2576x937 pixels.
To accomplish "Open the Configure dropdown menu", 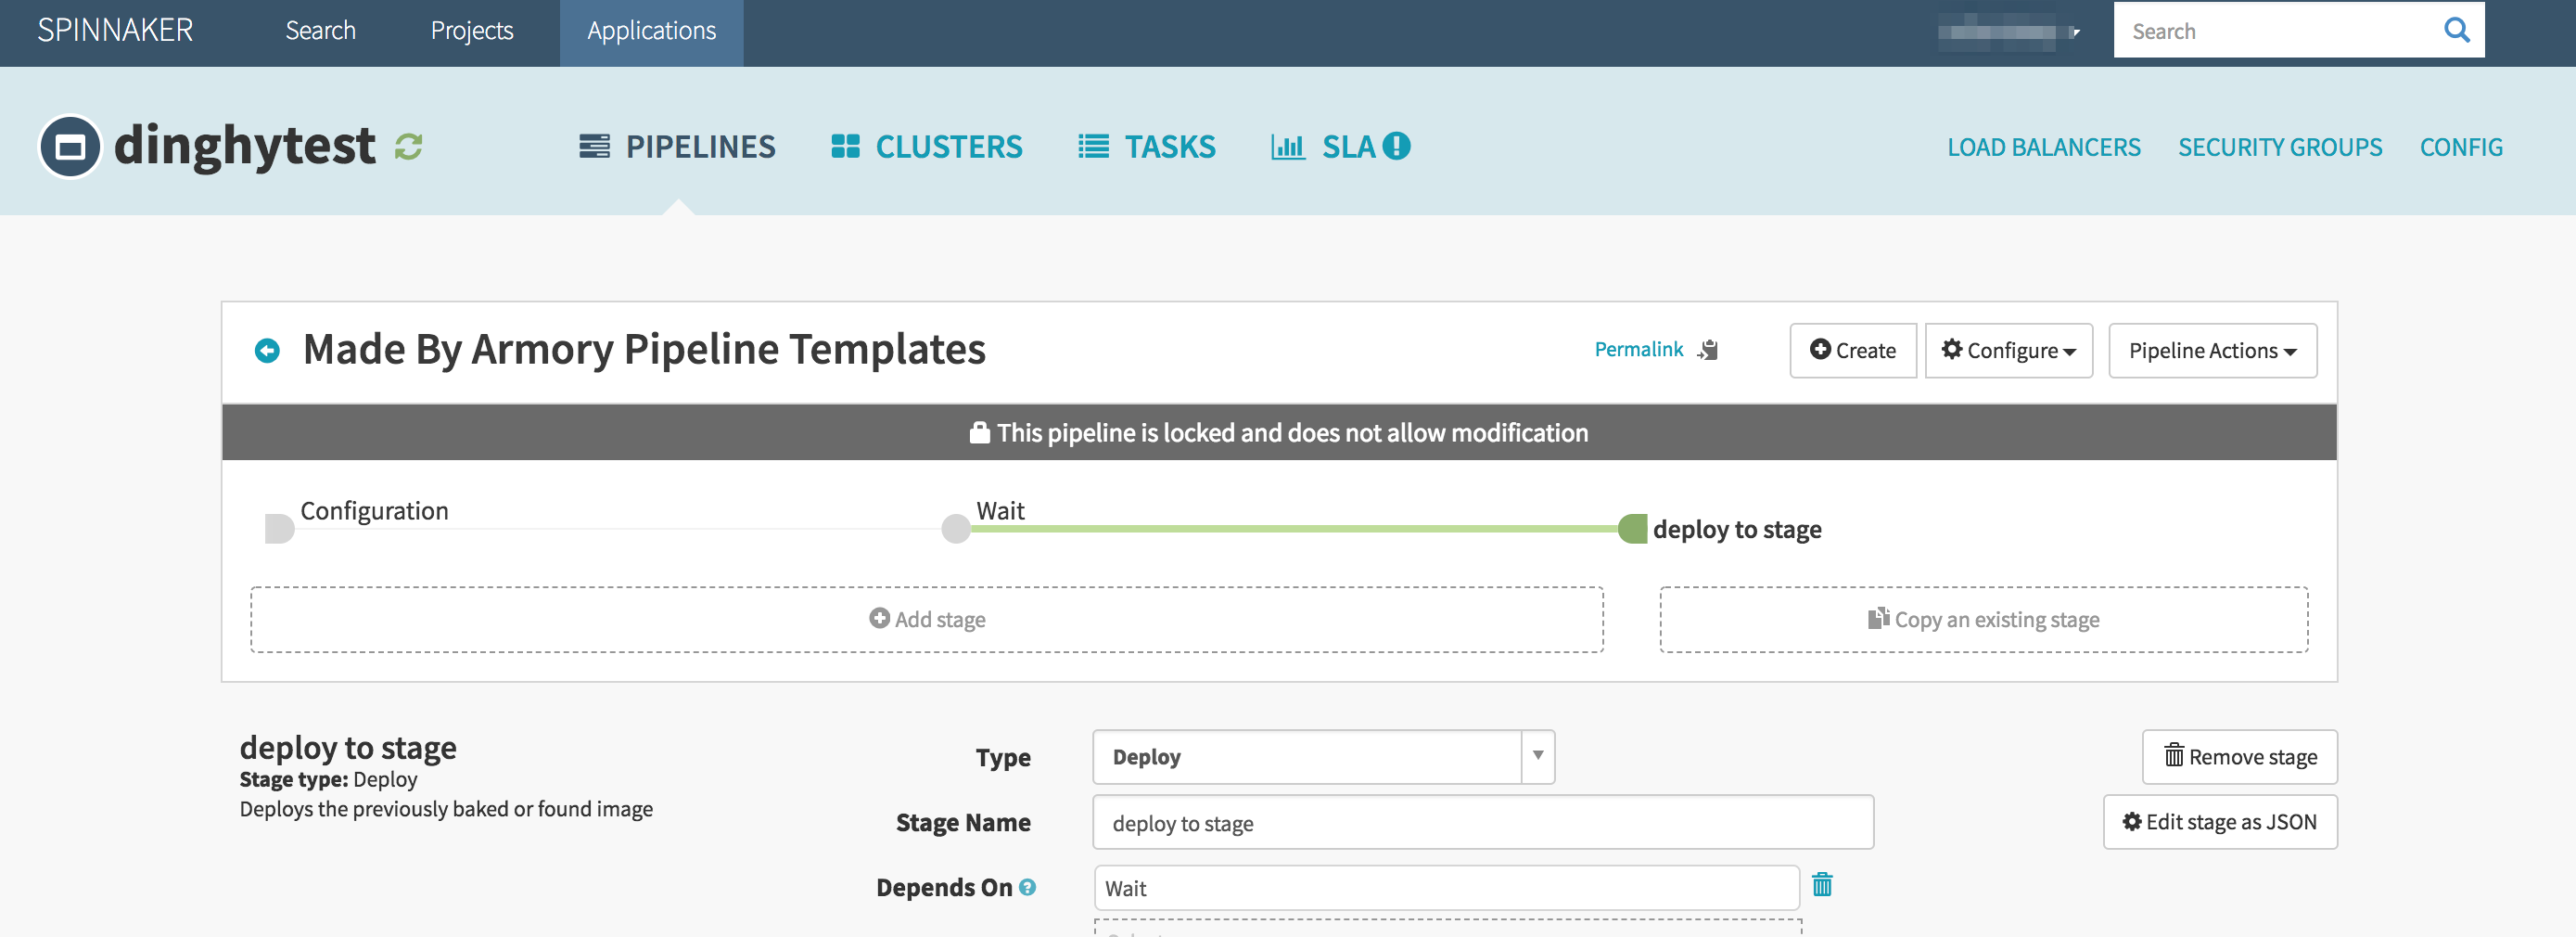I will click(2008, 350).
